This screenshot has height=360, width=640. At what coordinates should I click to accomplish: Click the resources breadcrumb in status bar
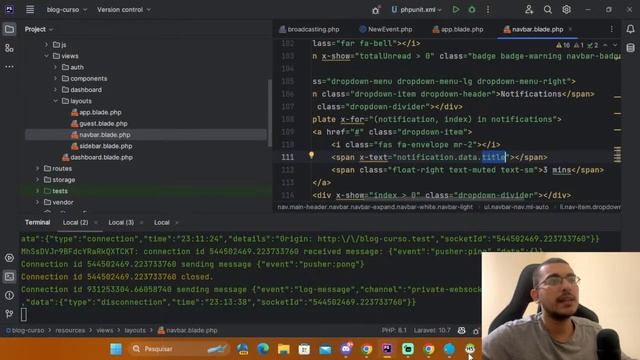tap(70, 330)
